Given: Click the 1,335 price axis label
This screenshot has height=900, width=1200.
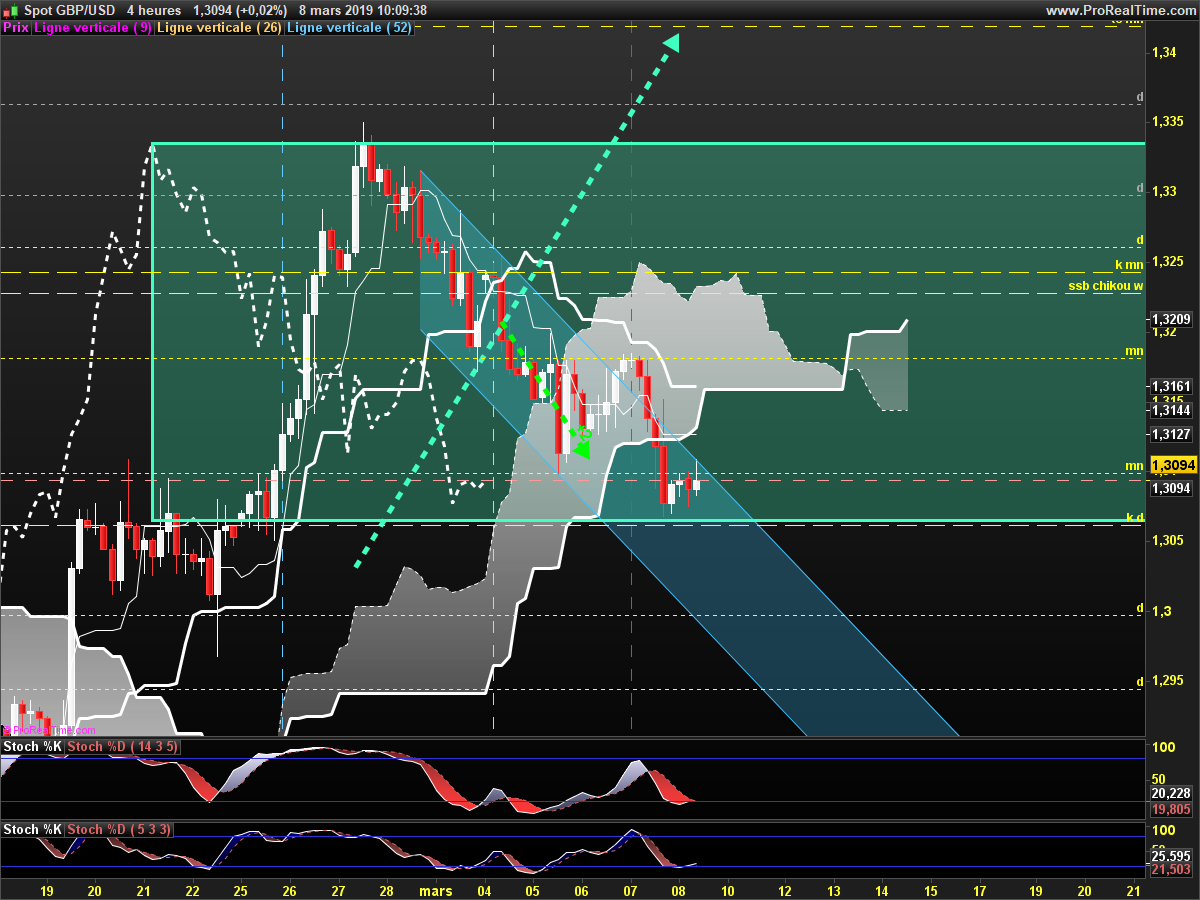Looking at the screenshot, I should click(1169, 121).
